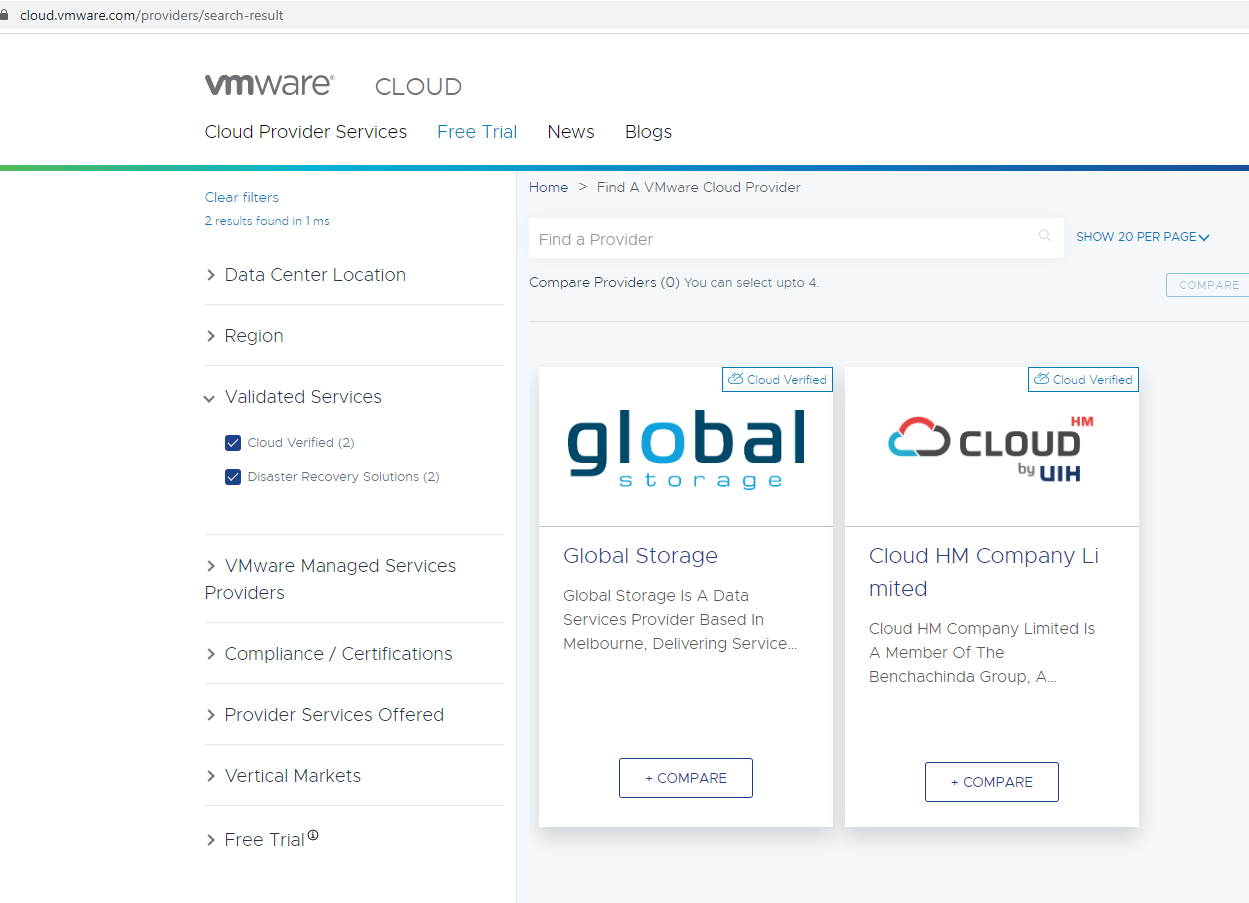Click Global Storage's Cloud Verified badge
This screenshot has height=903, width=1249.
click(777, 379)
